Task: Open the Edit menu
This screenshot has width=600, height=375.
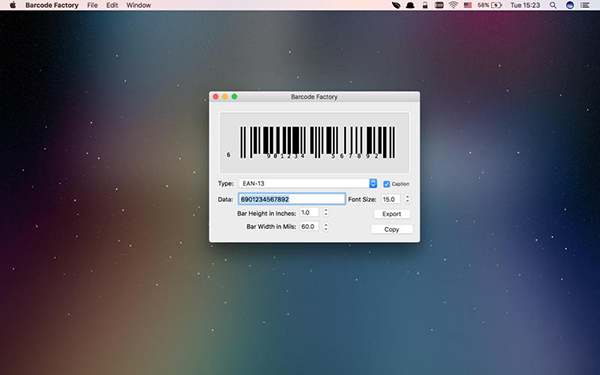Action: (x=112, y=5)
